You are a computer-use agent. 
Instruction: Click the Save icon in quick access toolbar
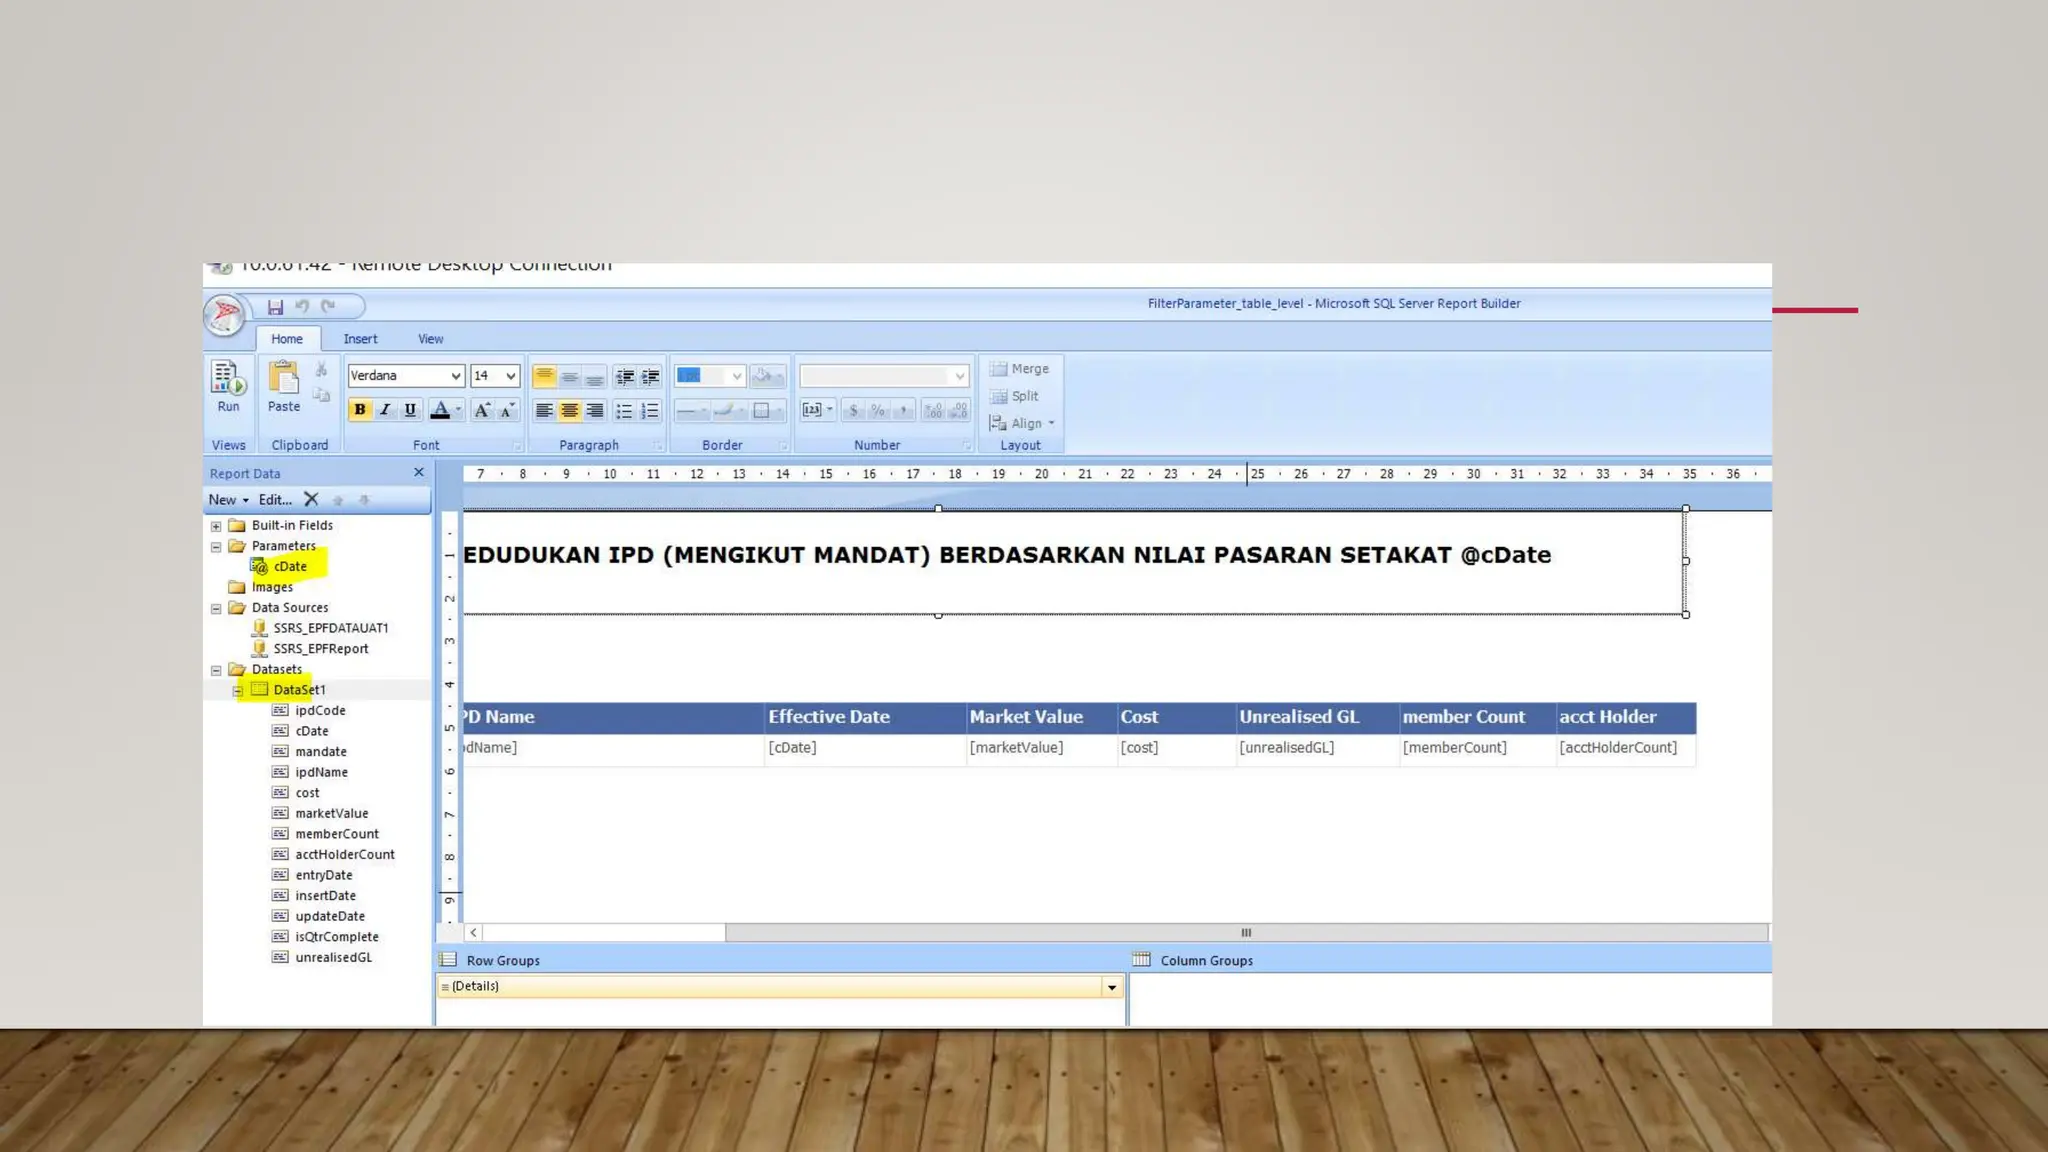pos(275,307)
